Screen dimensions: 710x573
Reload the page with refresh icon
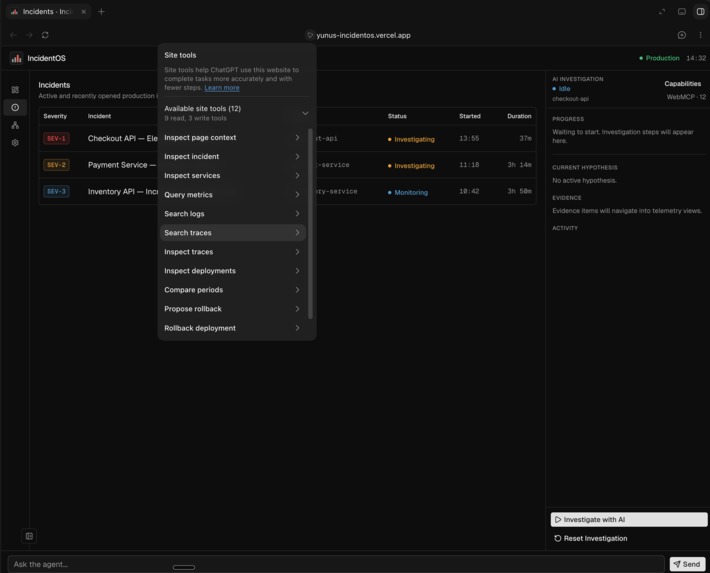[x=45, y=35]
